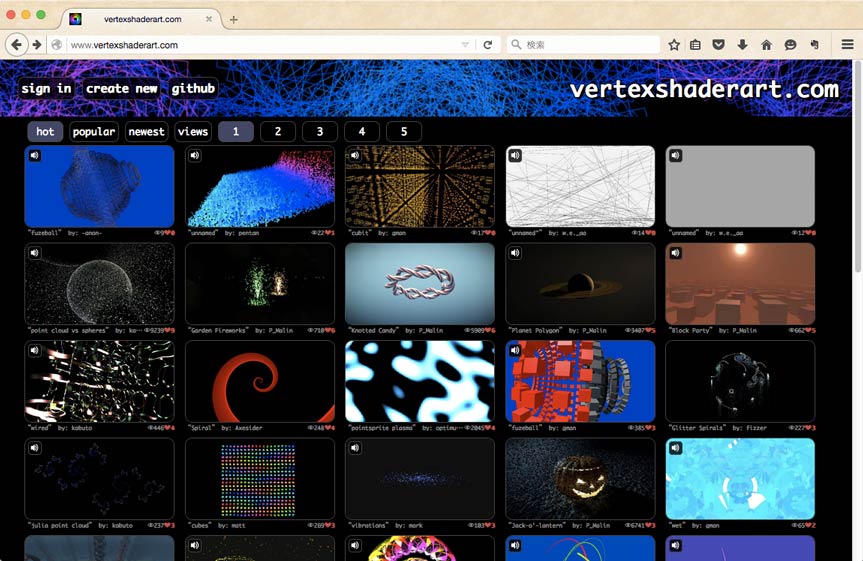Click the sound icon on the vibrations thumbnail

355,448
